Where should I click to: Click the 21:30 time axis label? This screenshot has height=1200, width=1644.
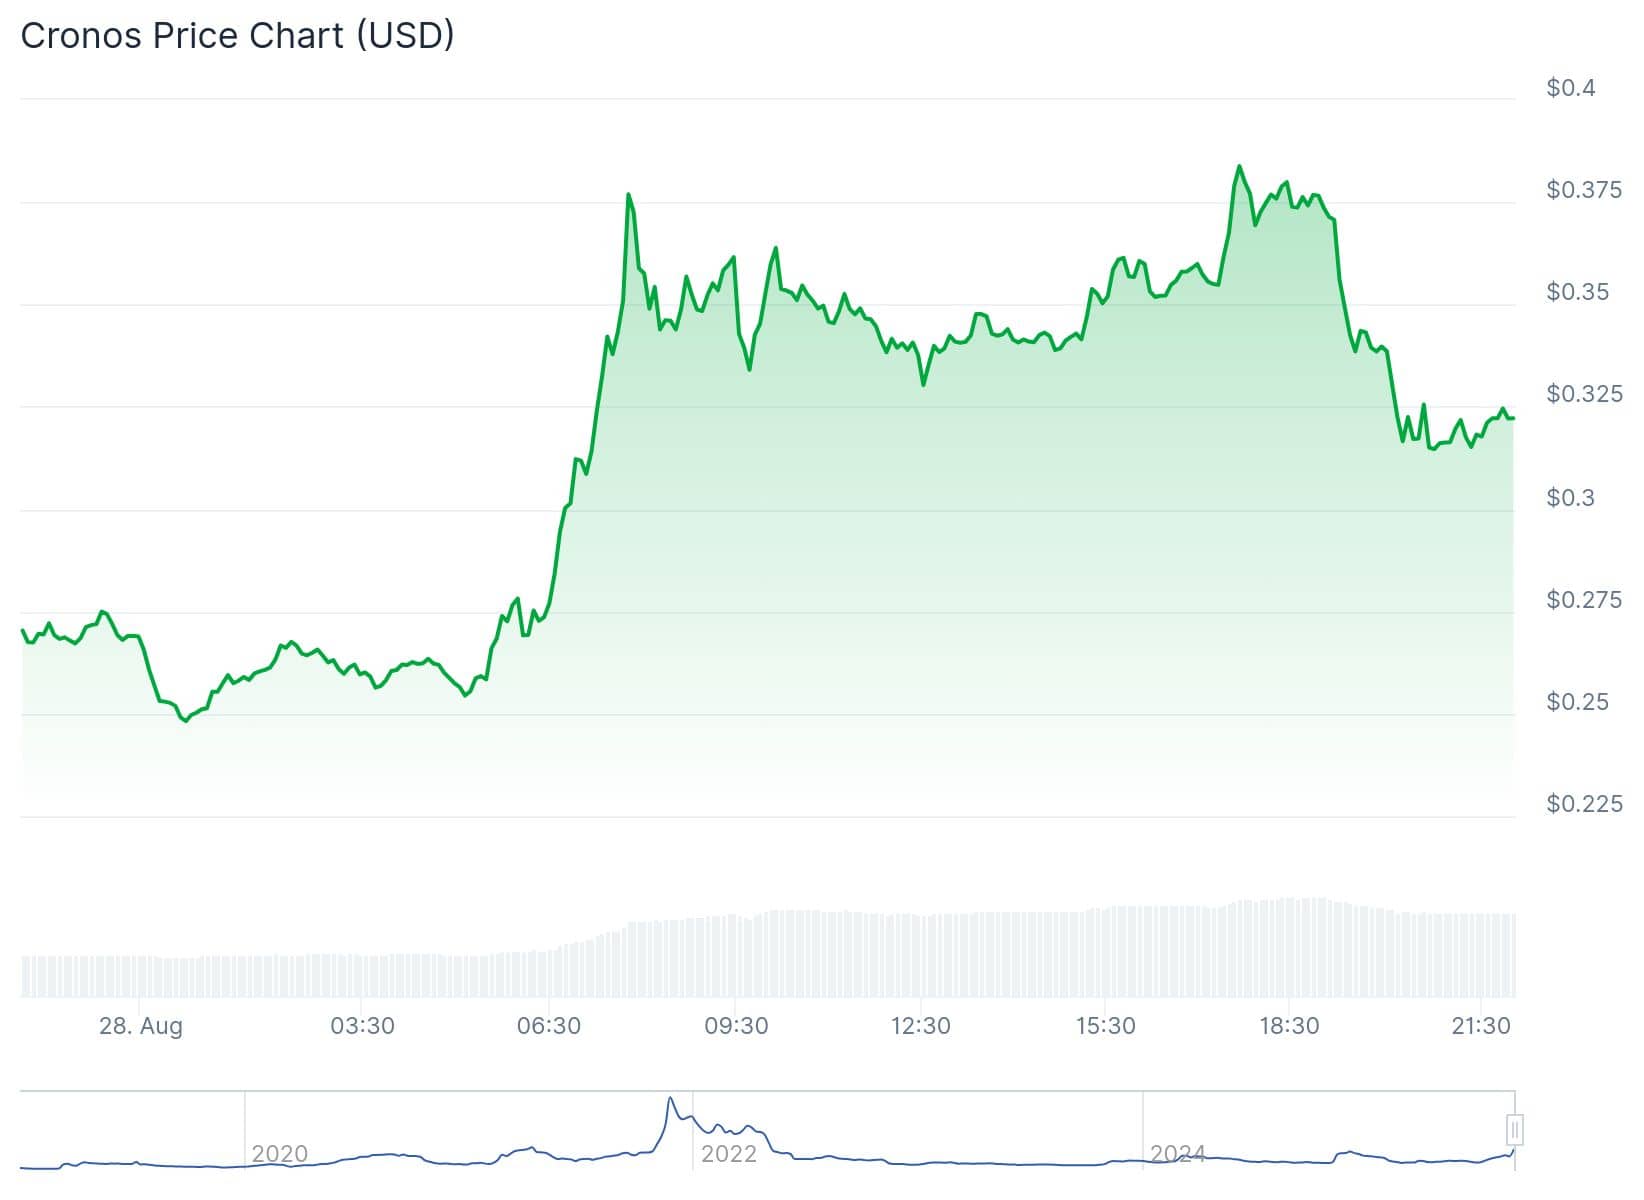coord(1480,1026)
